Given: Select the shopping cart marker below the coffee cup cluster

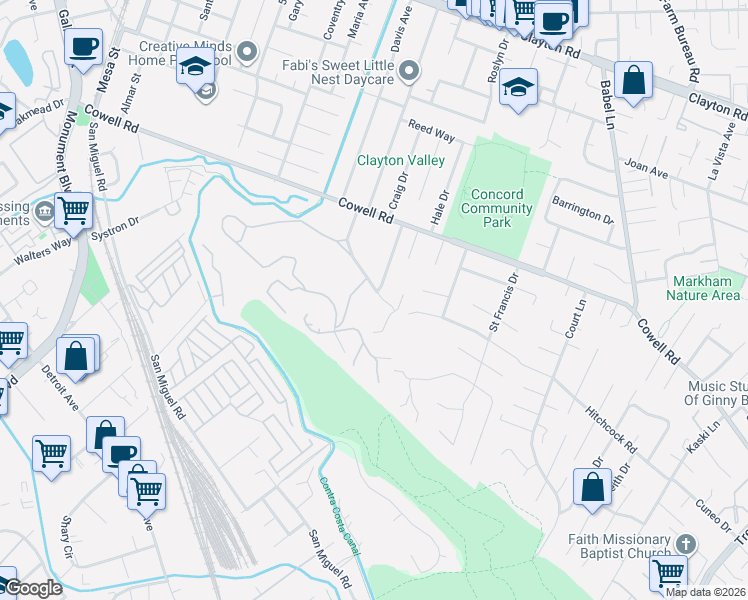Looking at the screenshot, I should (x=146, y=495).
